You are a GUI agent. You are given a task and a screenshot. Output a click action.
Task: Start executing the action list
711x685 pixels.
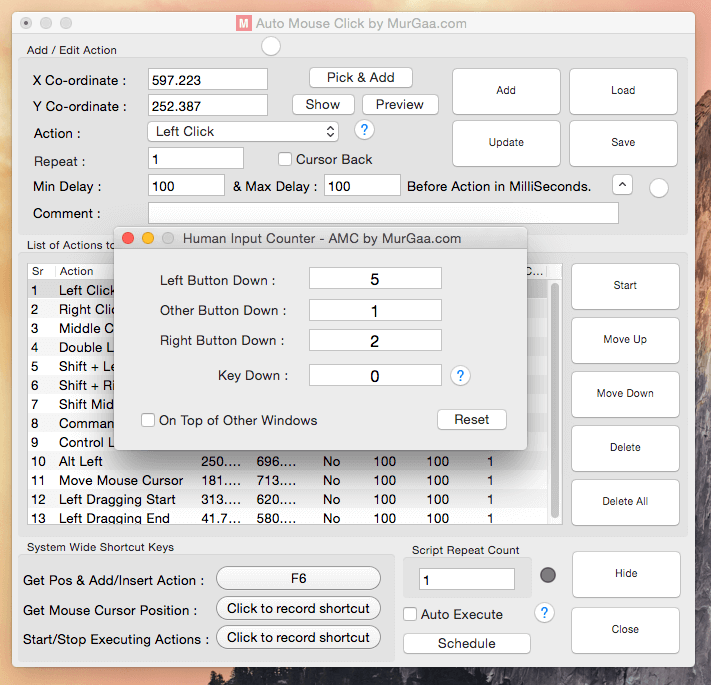[x=625, y=286]
